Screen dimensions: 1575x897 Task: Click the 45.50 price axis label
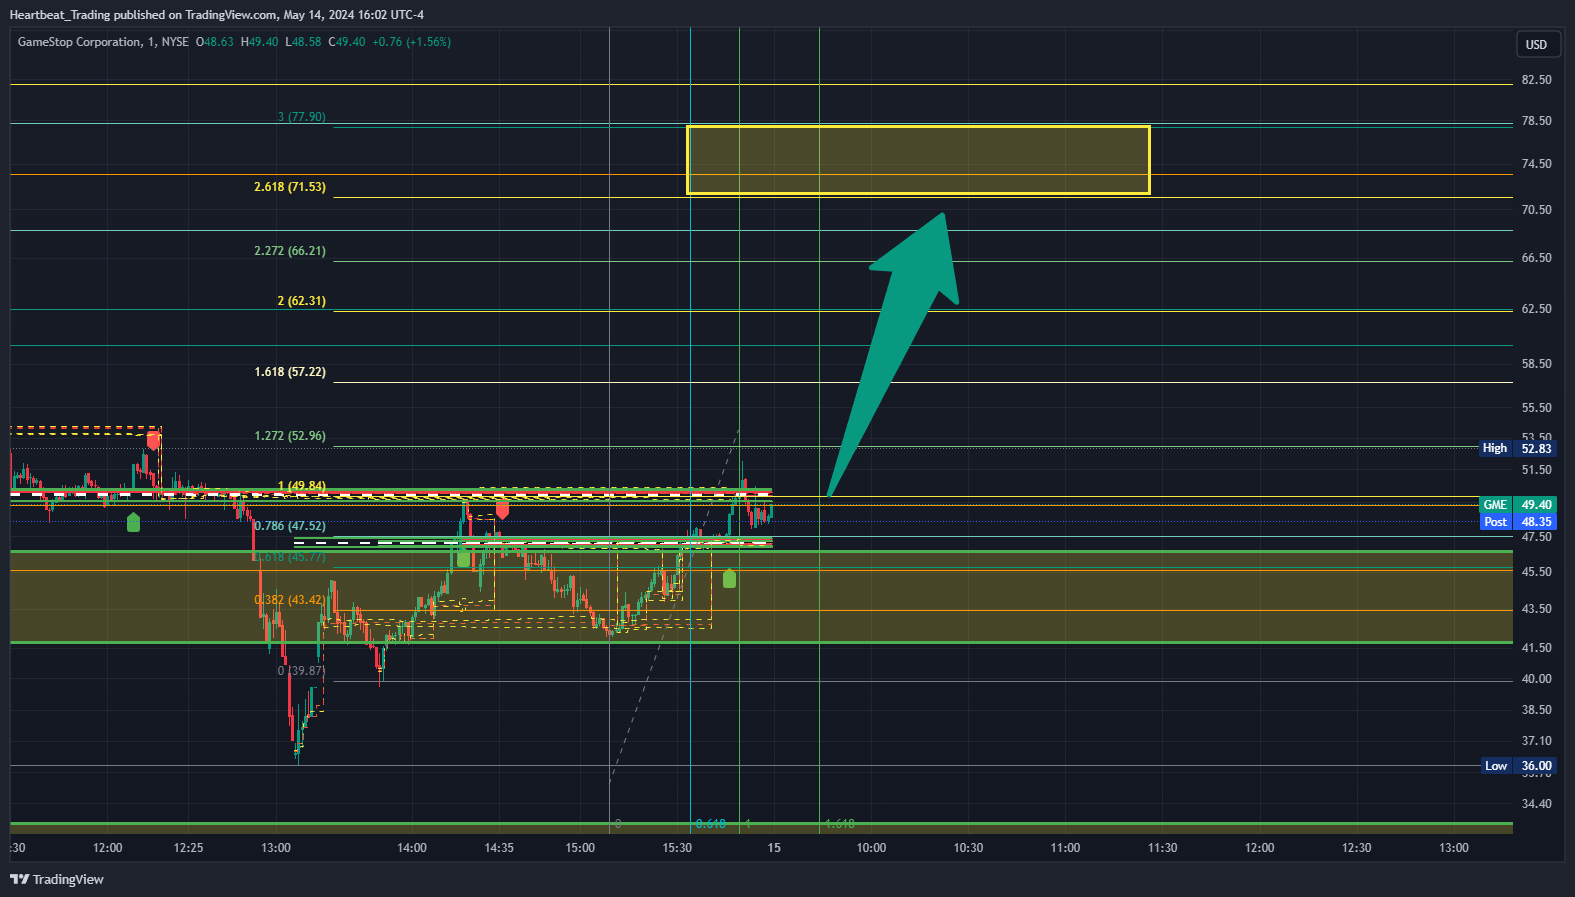coord(1536,572)
